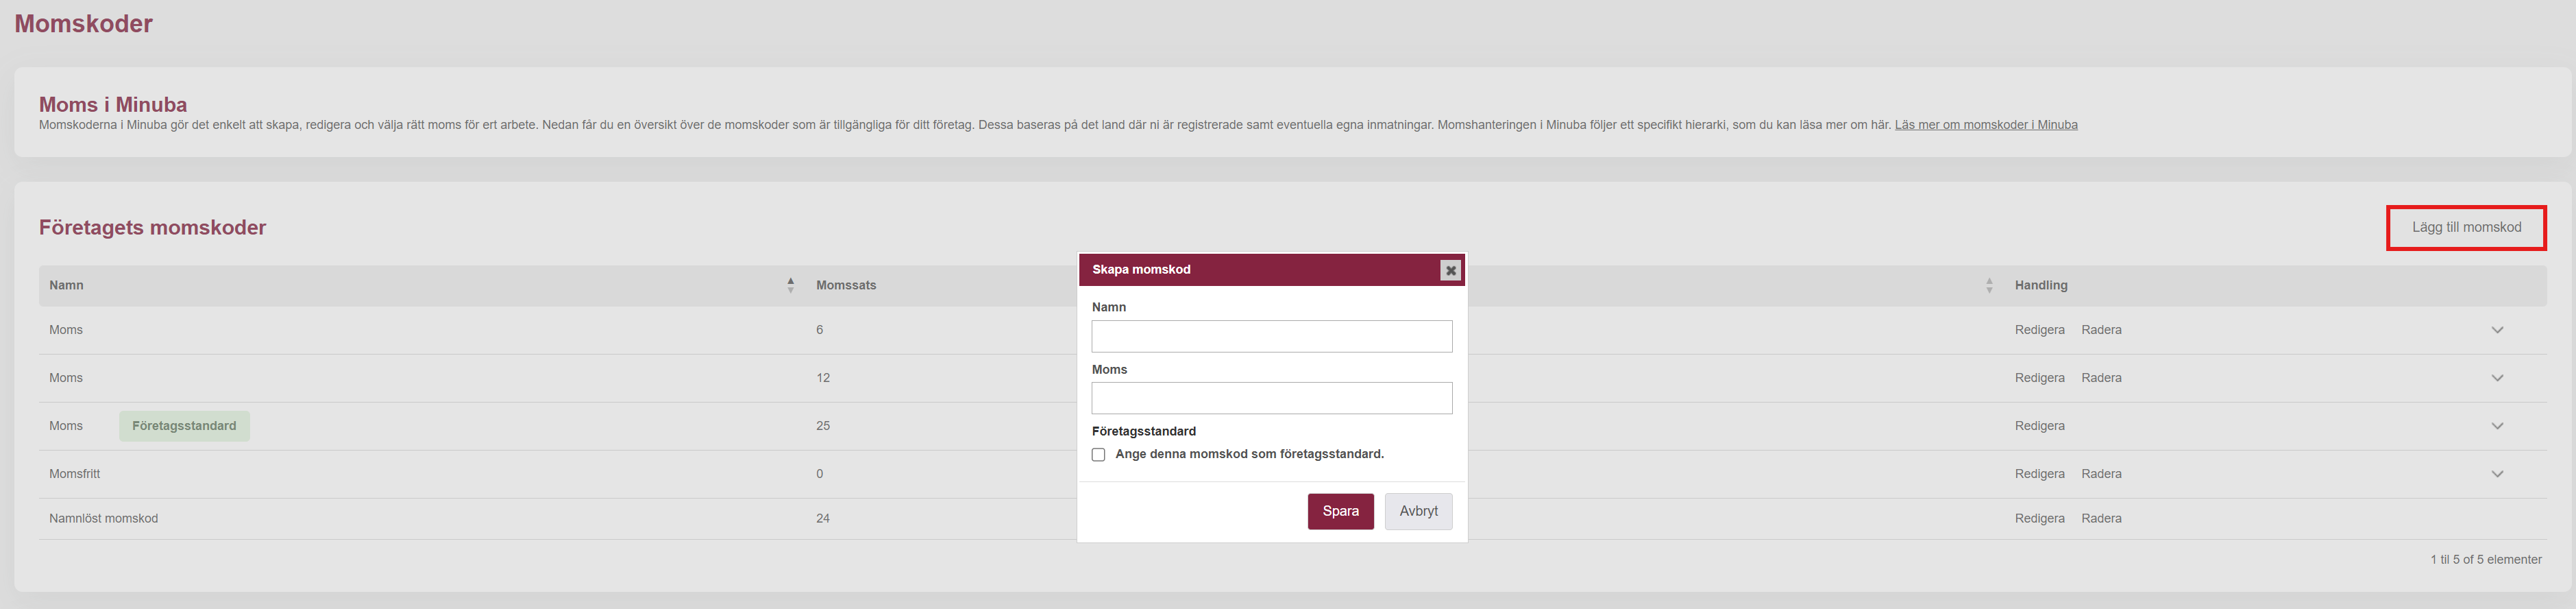Click the Moms i Minuba heading
Screen dimensions: 2576x609
(x=113, y=104)
